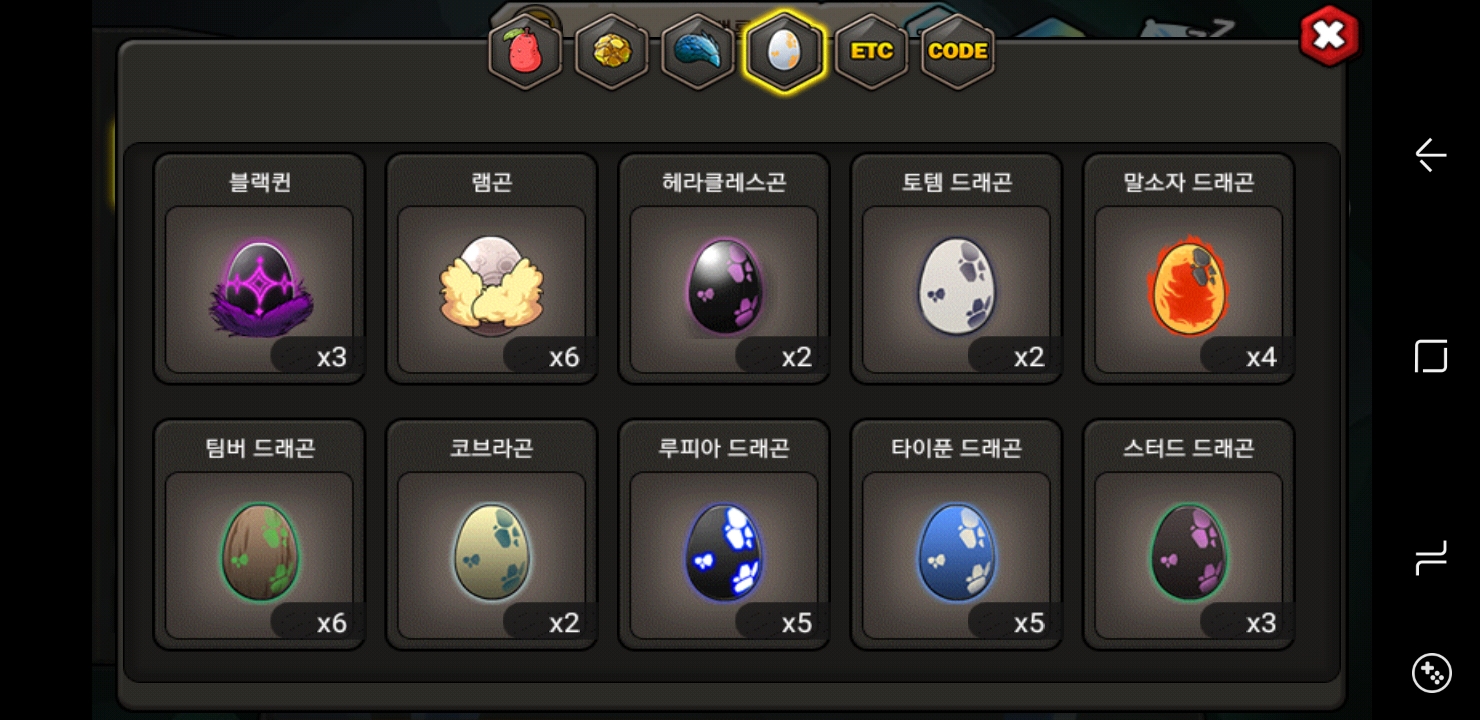The width and height of the screenshot is (1480, 720).
Task: Pick the 타이푼 드래곤 blue egg
Action: [956, 534]
